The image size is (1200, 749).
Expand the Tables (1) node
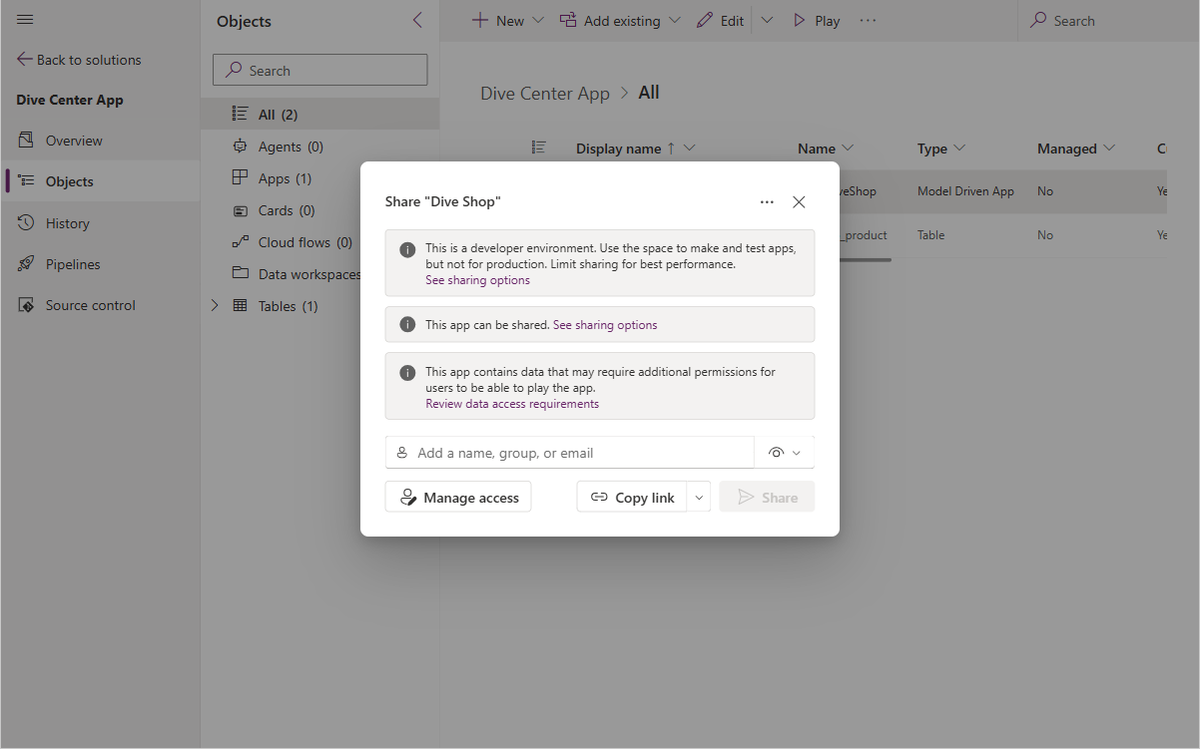(214, 306)
